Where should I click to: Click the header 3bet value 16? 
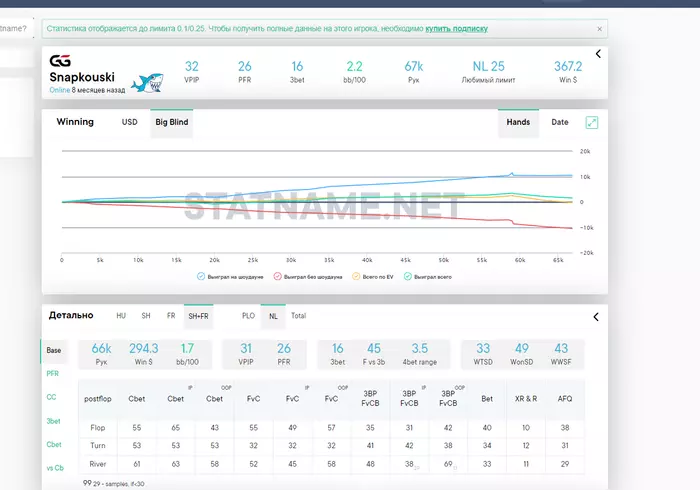tap(297, 66)
